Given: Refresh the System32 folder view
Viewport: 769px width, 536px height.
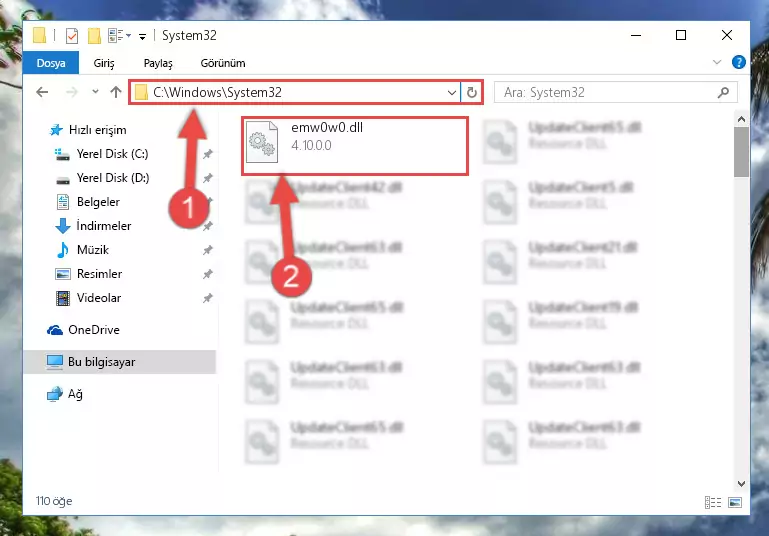Looking at the screenshot, I should pos(472,92).
